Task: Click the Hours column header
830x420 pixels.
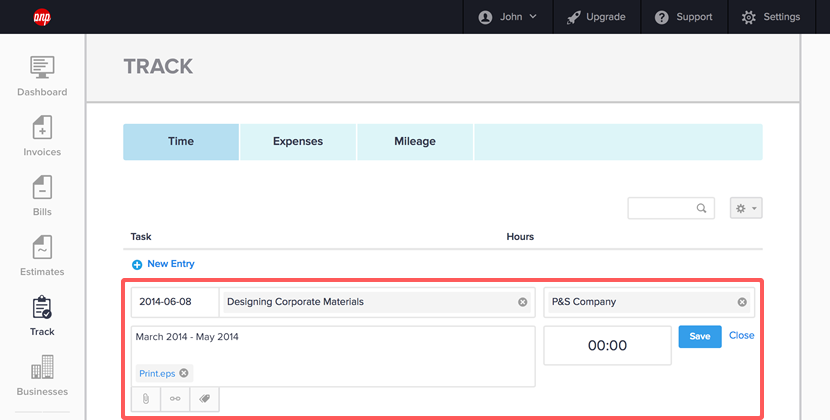Action: pos(520,237)
